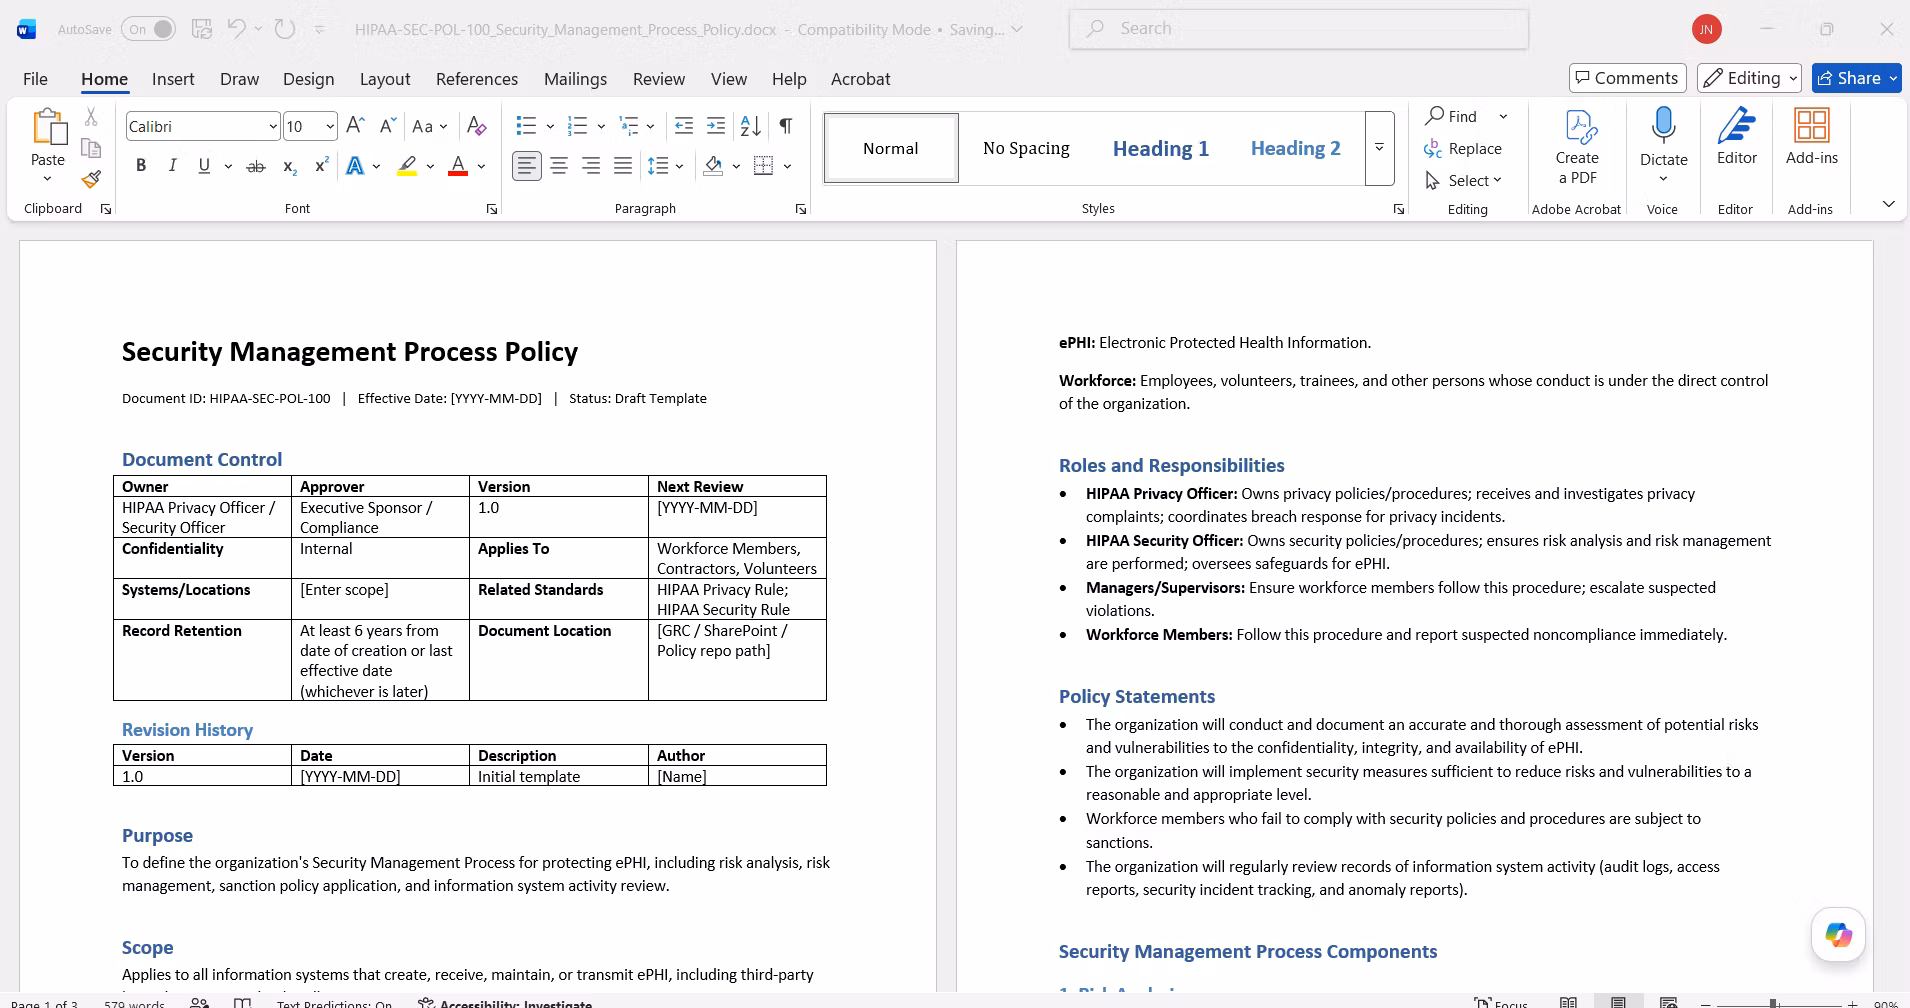
Task: Toggle subscript formatting
Action: [x=289, y=166]
